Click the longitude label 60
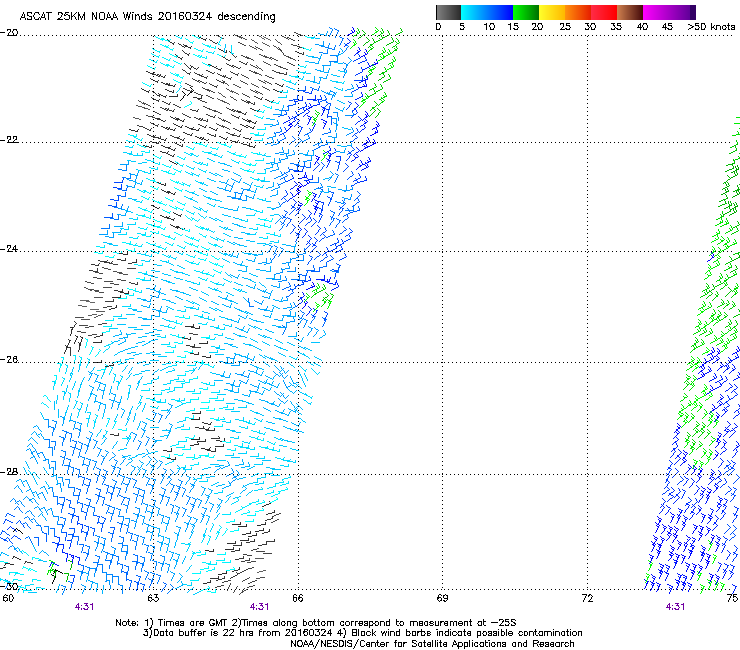Viewport: 740px width, 650px height. (8, 598)
